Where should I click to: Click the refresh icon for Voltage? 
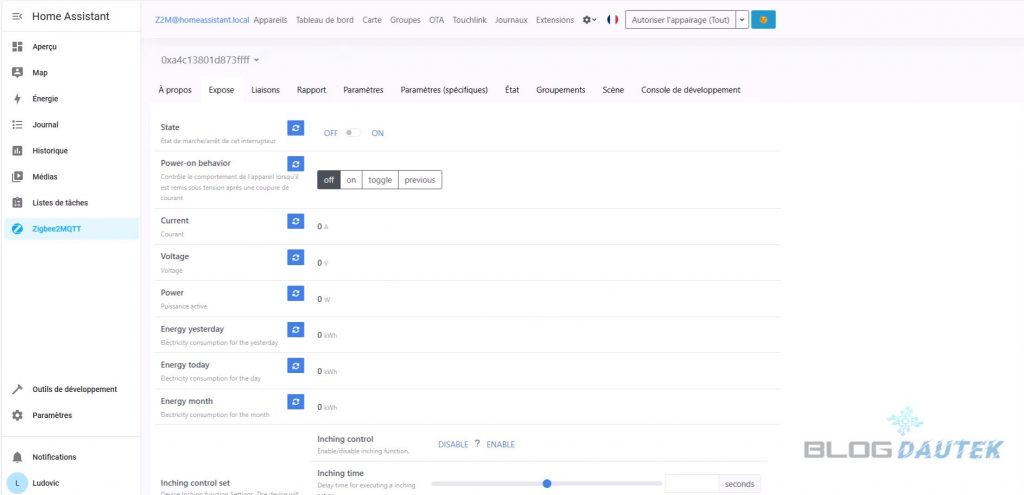[x=295, y=257]
